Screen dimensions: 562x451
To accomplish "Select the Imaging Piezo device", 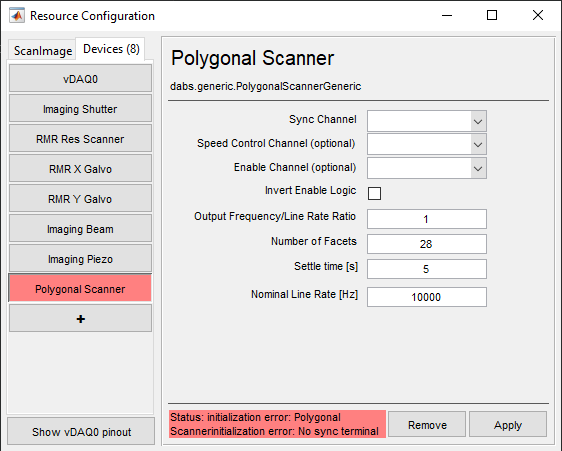I will point(80,258).
